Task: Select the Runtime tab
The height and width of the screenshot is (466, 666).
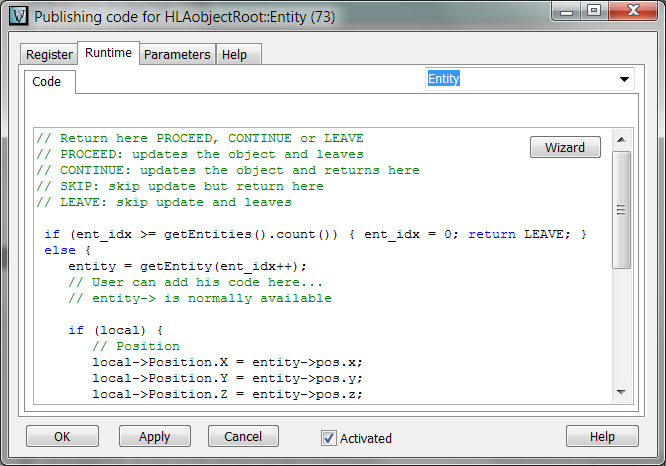Action: click(108, 54)
